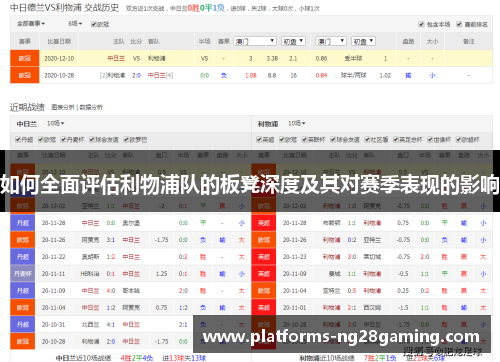Click 奥尔堡 in the 20-11-28 row
Viewport: 500px width, 362px height.
[131, 223]
